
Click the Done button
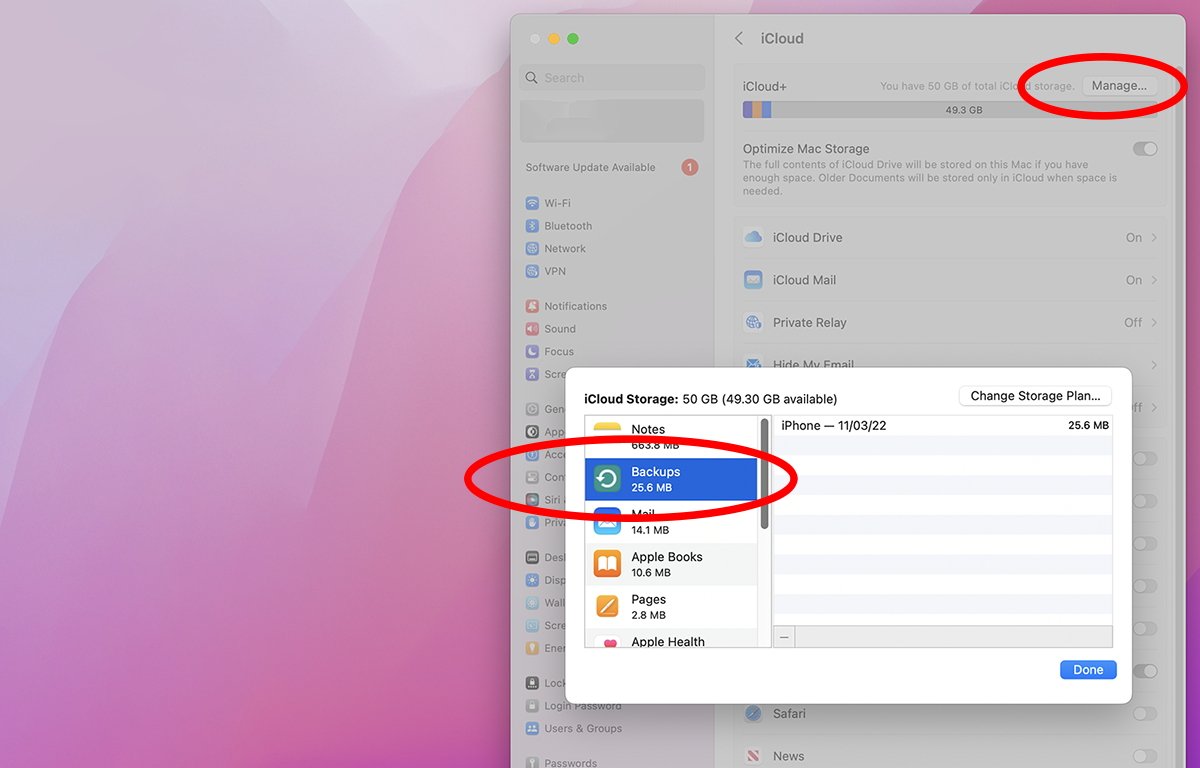point(1088,670)
